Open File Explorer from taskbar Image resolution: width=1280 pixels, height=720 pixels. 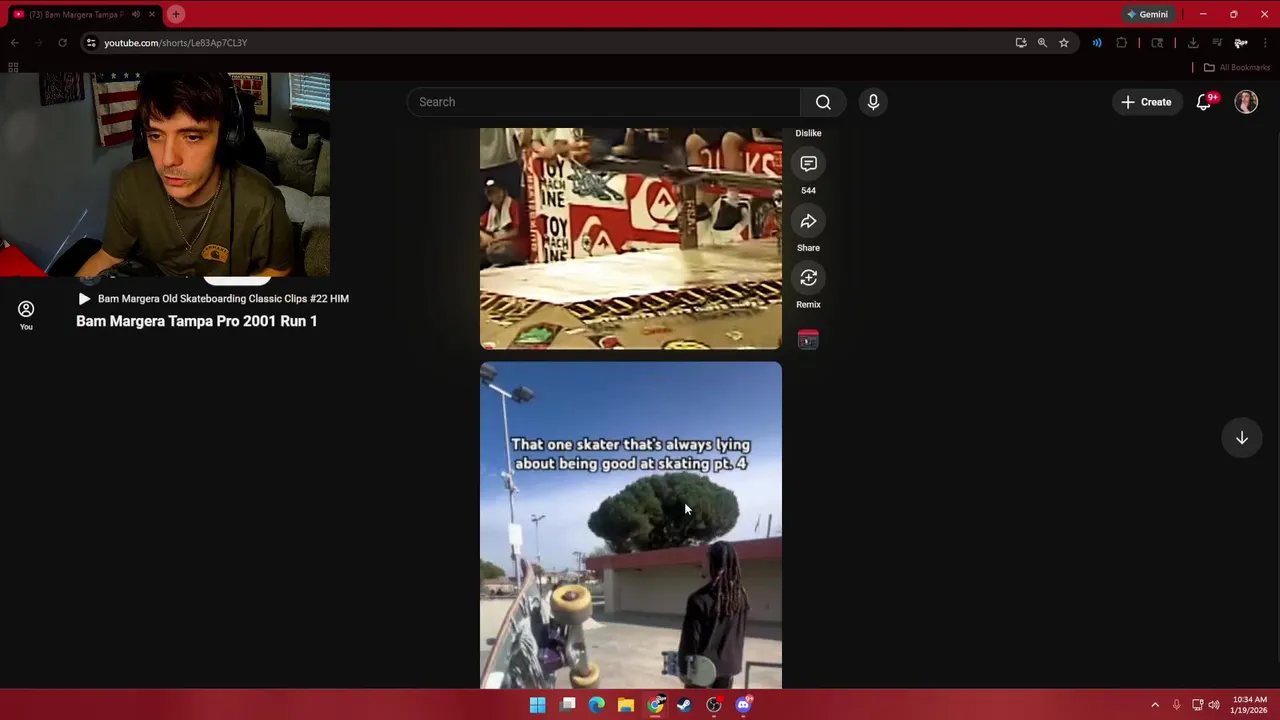tap(625, 705)
